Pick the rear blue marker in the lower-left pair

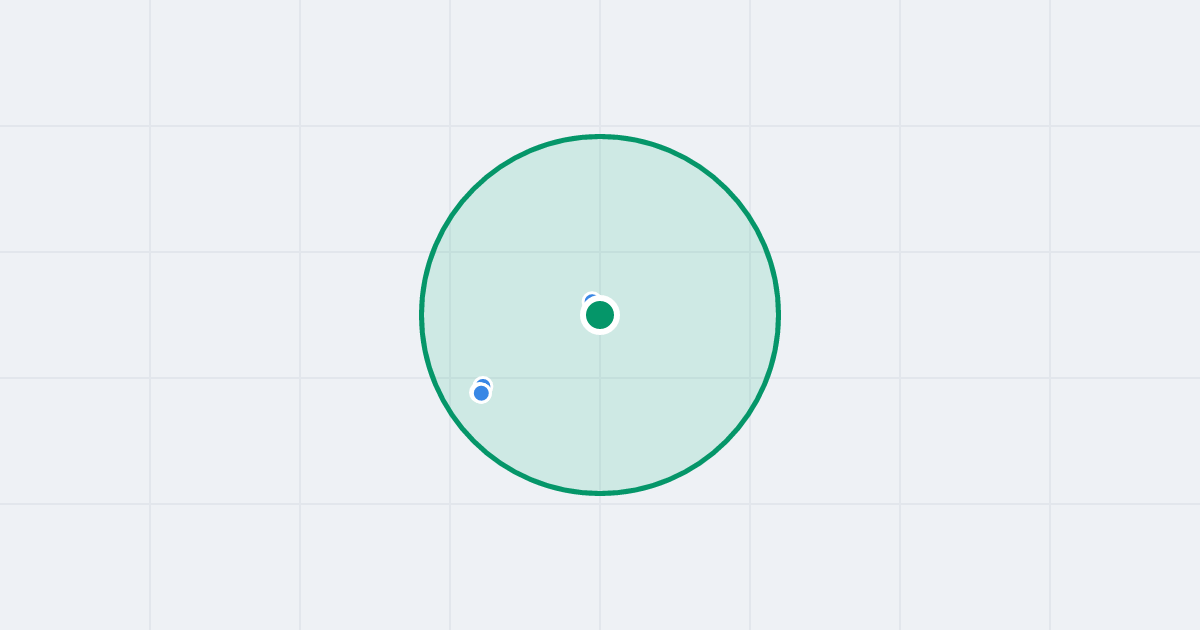click(x=484, y=384)
